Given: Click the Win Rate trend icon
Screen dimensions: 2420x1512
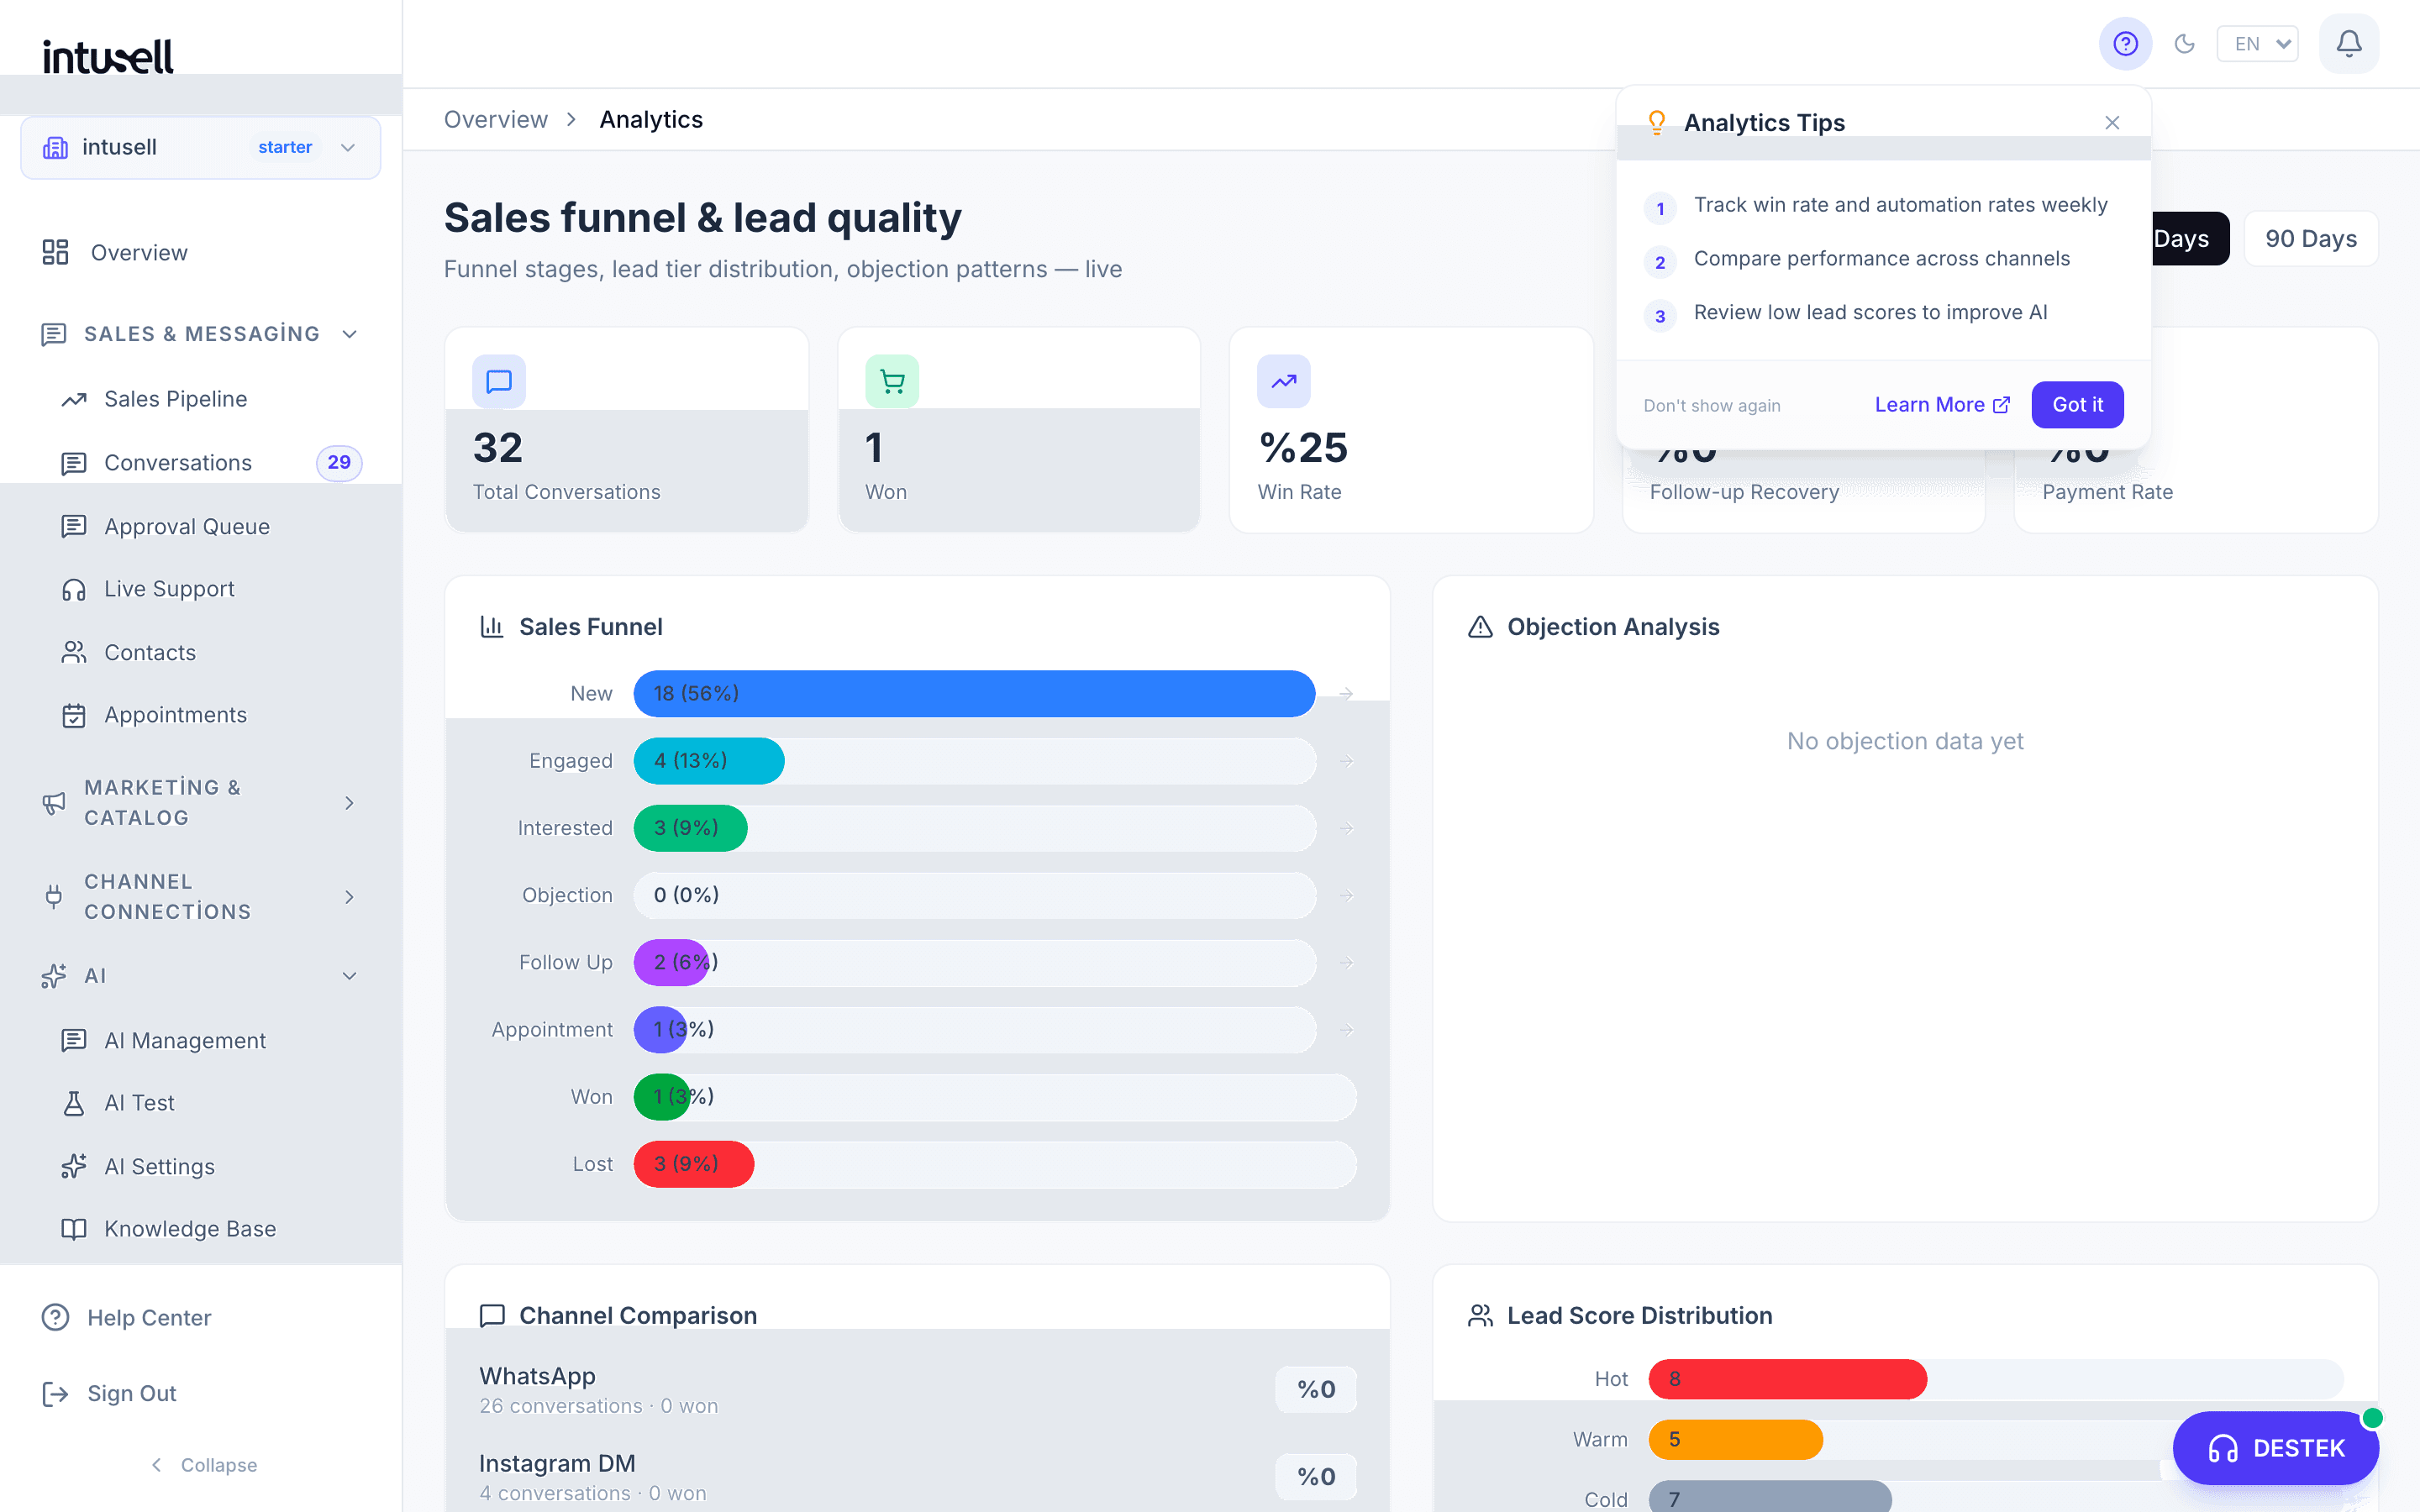Looking at the screenshot, I should tap(1284, 381).
